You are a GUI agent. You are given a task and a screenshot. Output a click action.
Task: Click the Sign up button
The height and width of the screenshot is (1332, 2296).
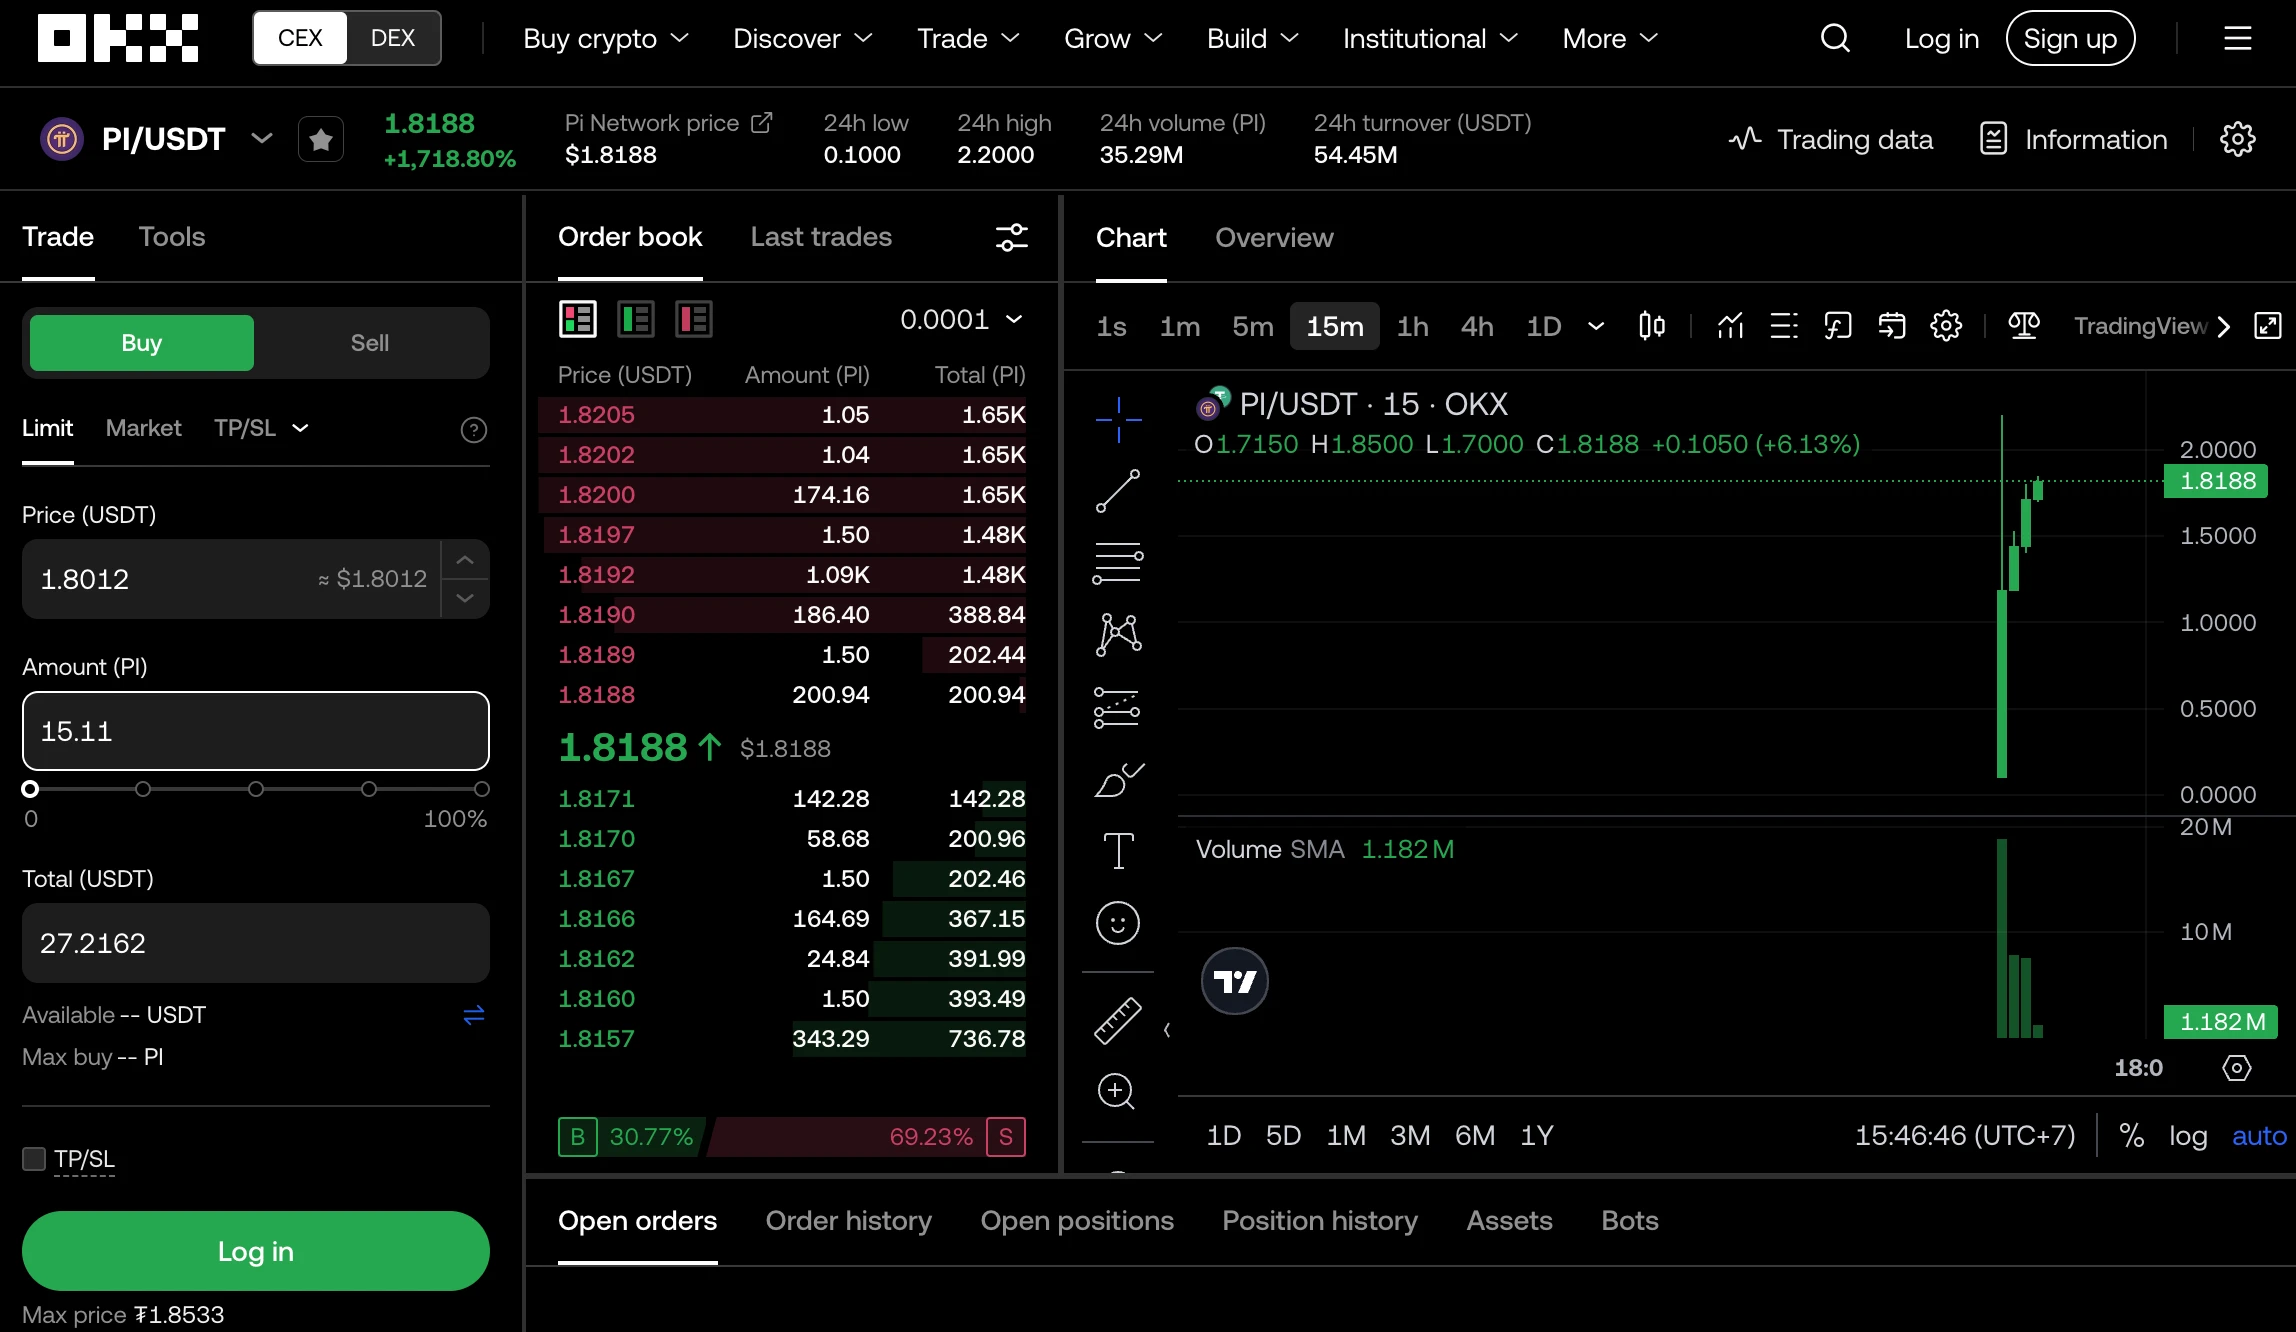pyautogui.click(x=2070, y=38)
